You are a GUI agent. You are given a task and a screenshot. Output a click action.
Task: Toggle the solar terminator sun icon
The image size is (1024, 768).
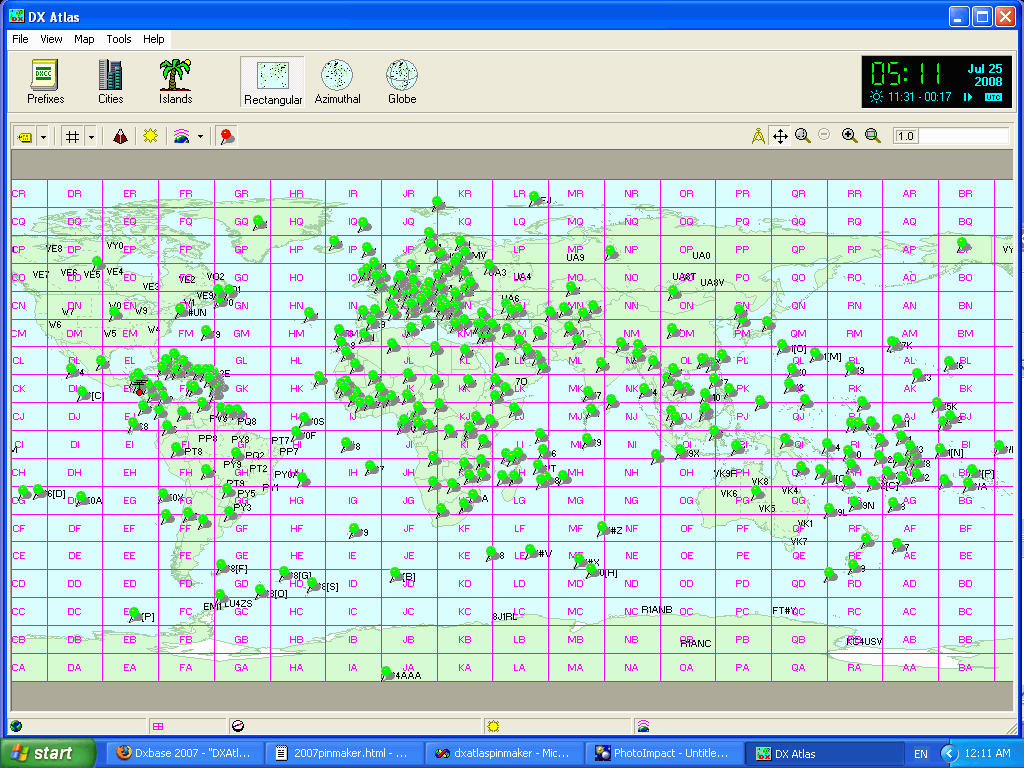[x=150, y=135]
